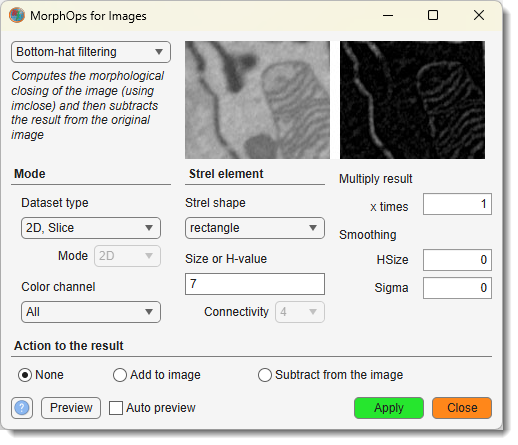The width and height of the screenshot is (518, 445).
Task: Open the disabled Mode 2D dropdown
Action: click(127, 256)
